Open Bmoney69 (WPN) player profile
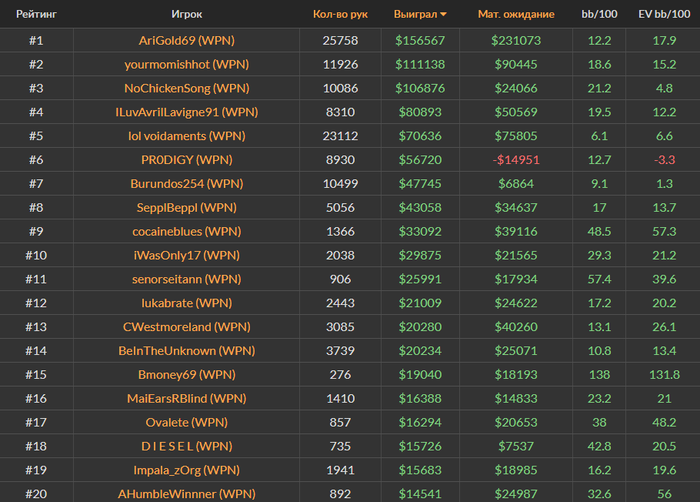This screenshot has height=502, width=700. coord(186,375)
